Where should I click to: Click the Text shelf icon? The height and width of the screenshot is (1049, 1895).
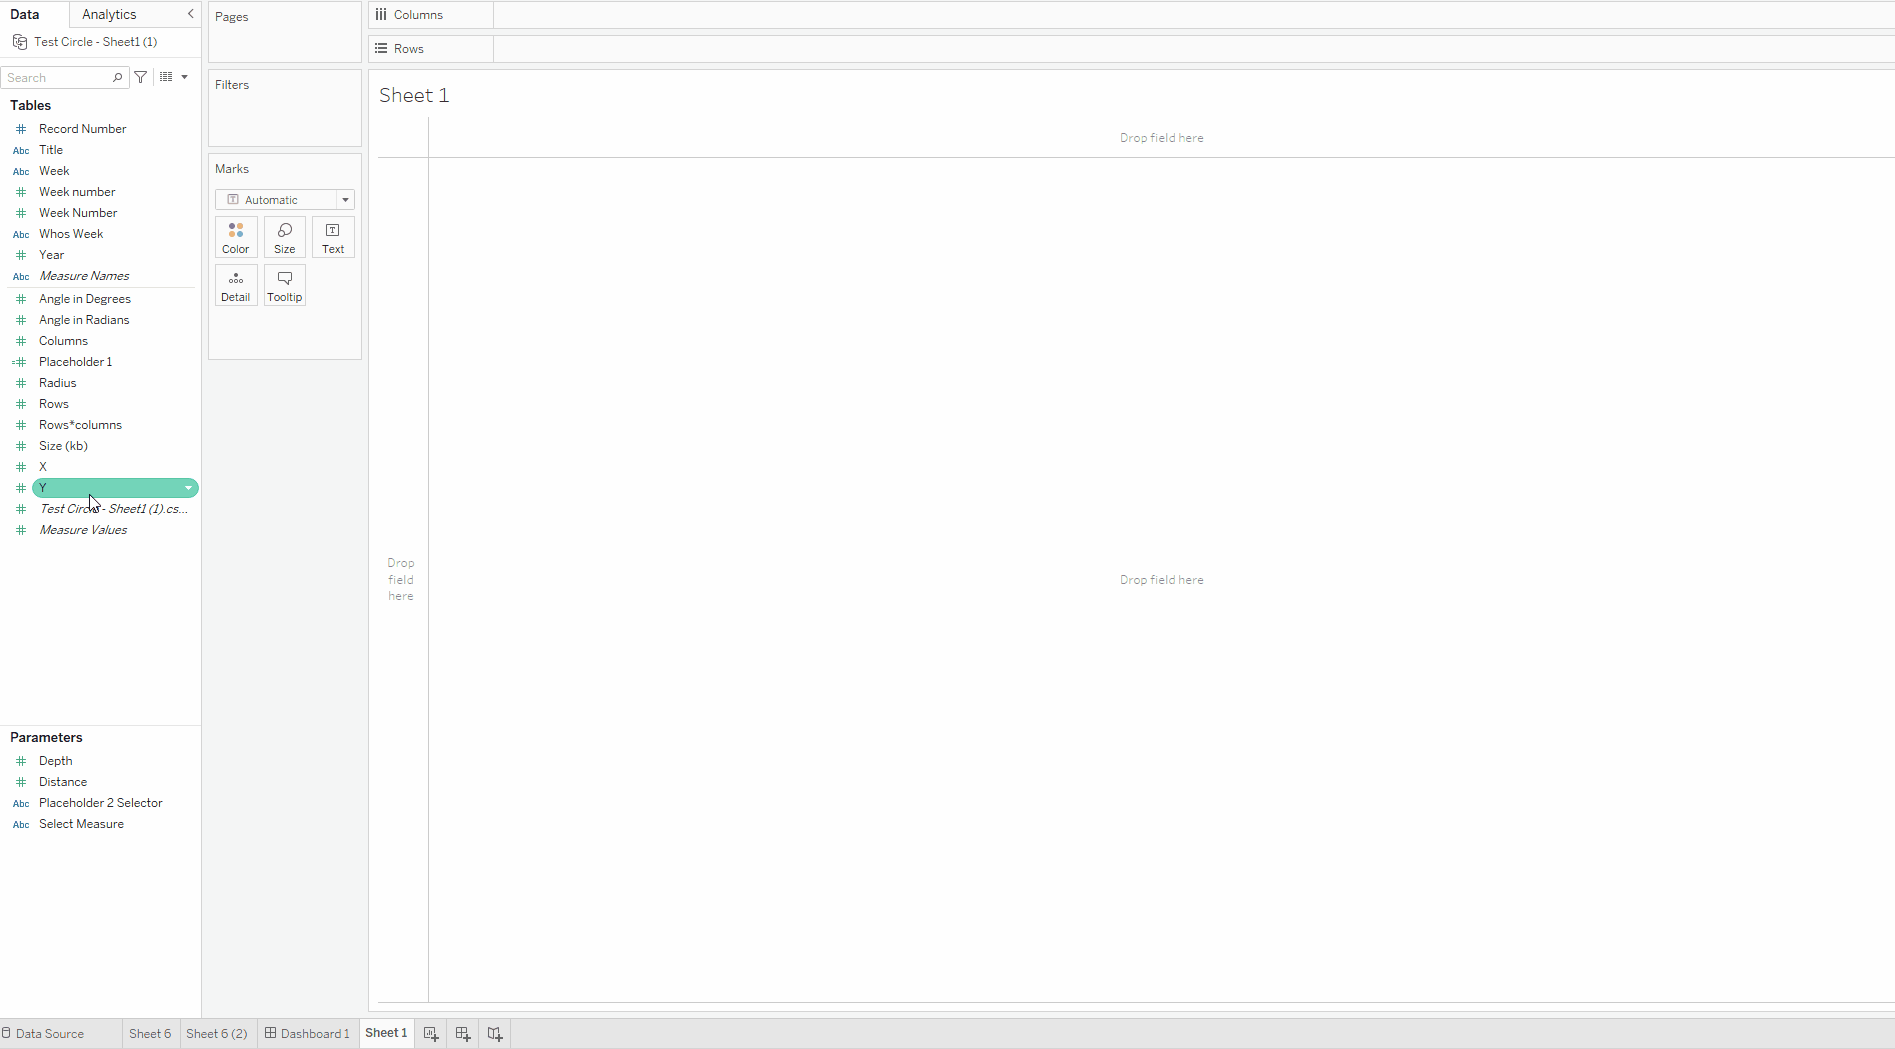click(333, 237)
